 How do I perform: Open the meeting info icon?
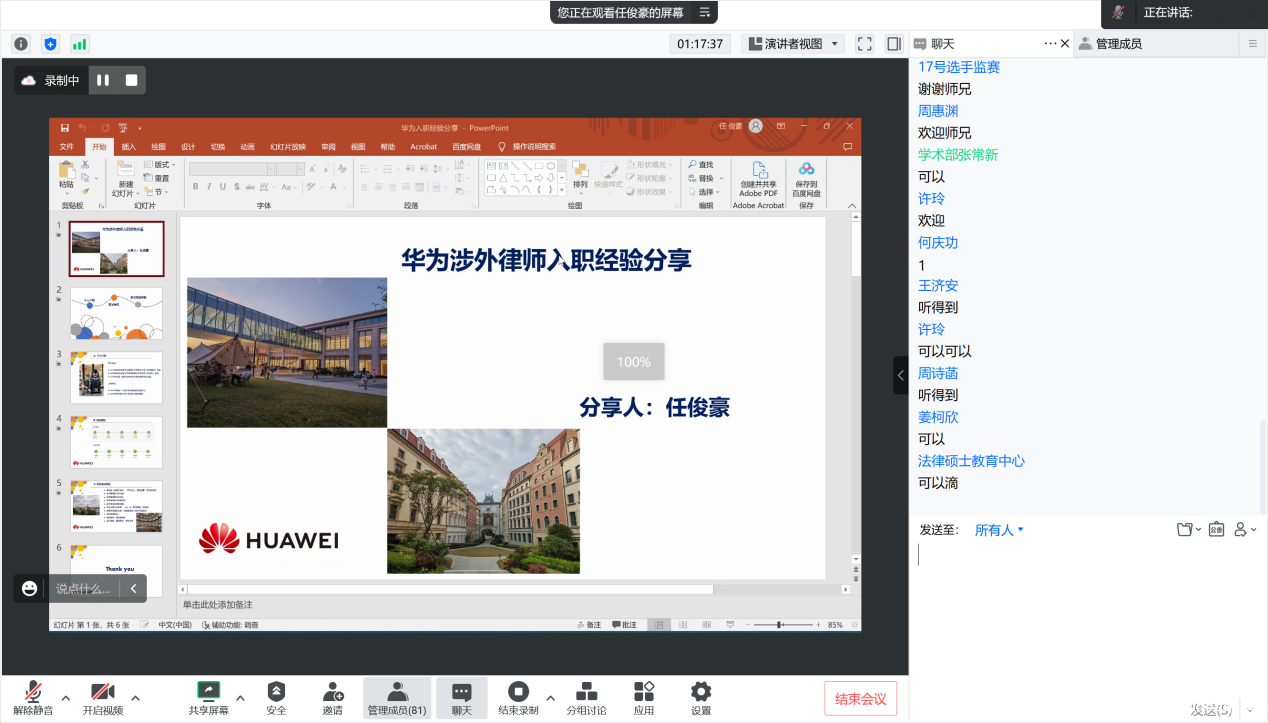click(21, 44)
